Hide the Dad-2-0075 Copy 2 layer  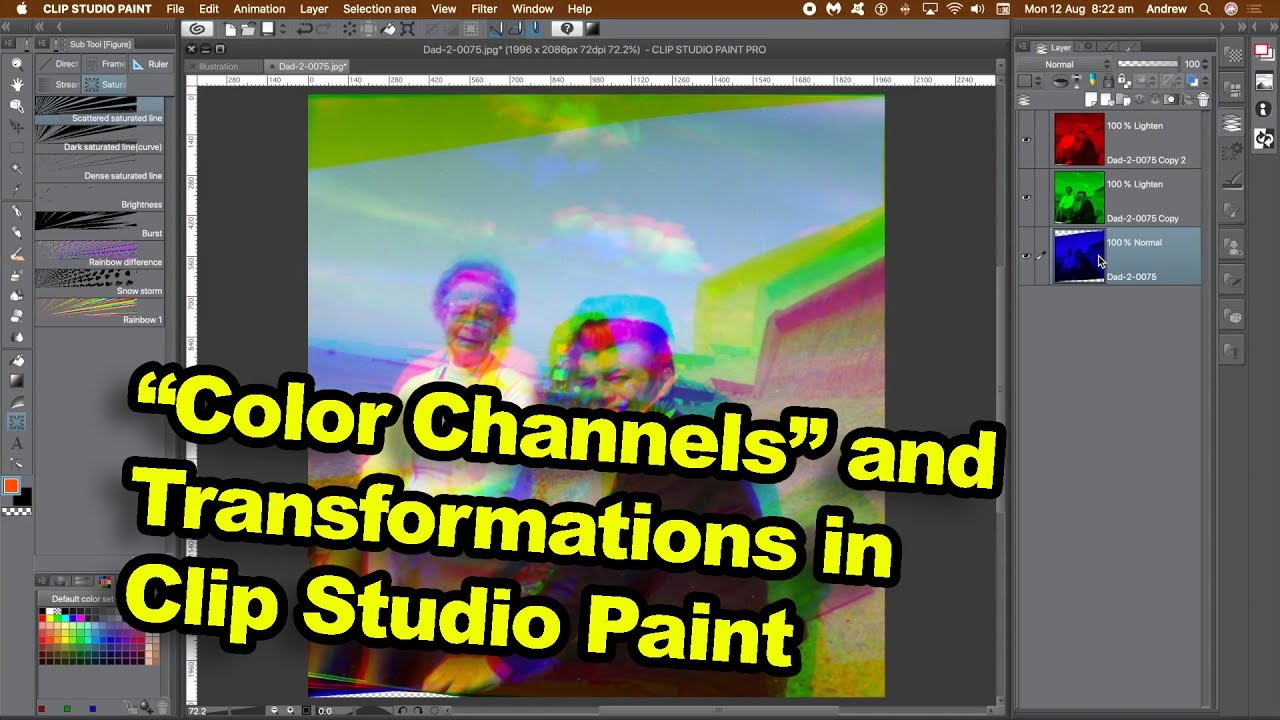tap(1026, 139)
